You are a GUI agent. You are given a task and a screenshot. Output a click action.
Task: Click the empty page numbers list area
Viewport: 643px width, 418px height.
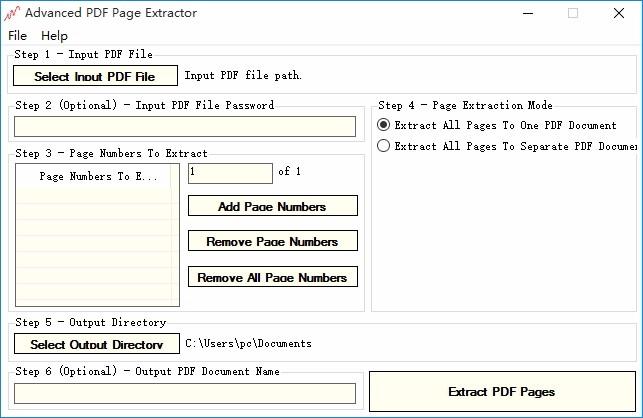point(98,250)
